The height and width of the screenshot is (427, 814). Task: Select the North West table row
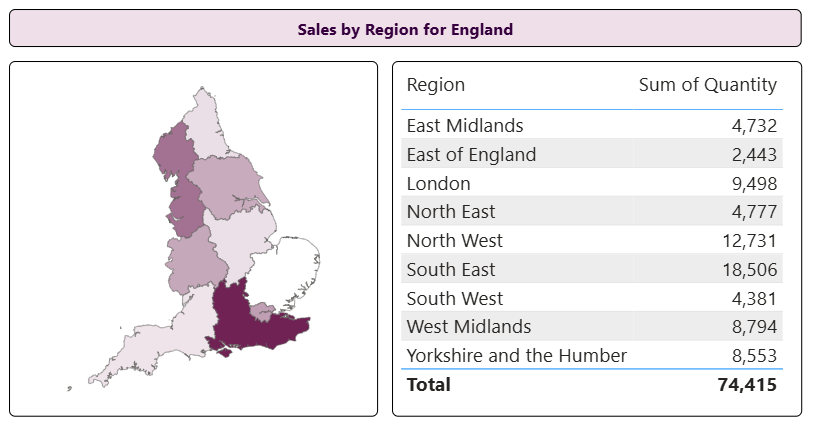click(x=592, y=241)
